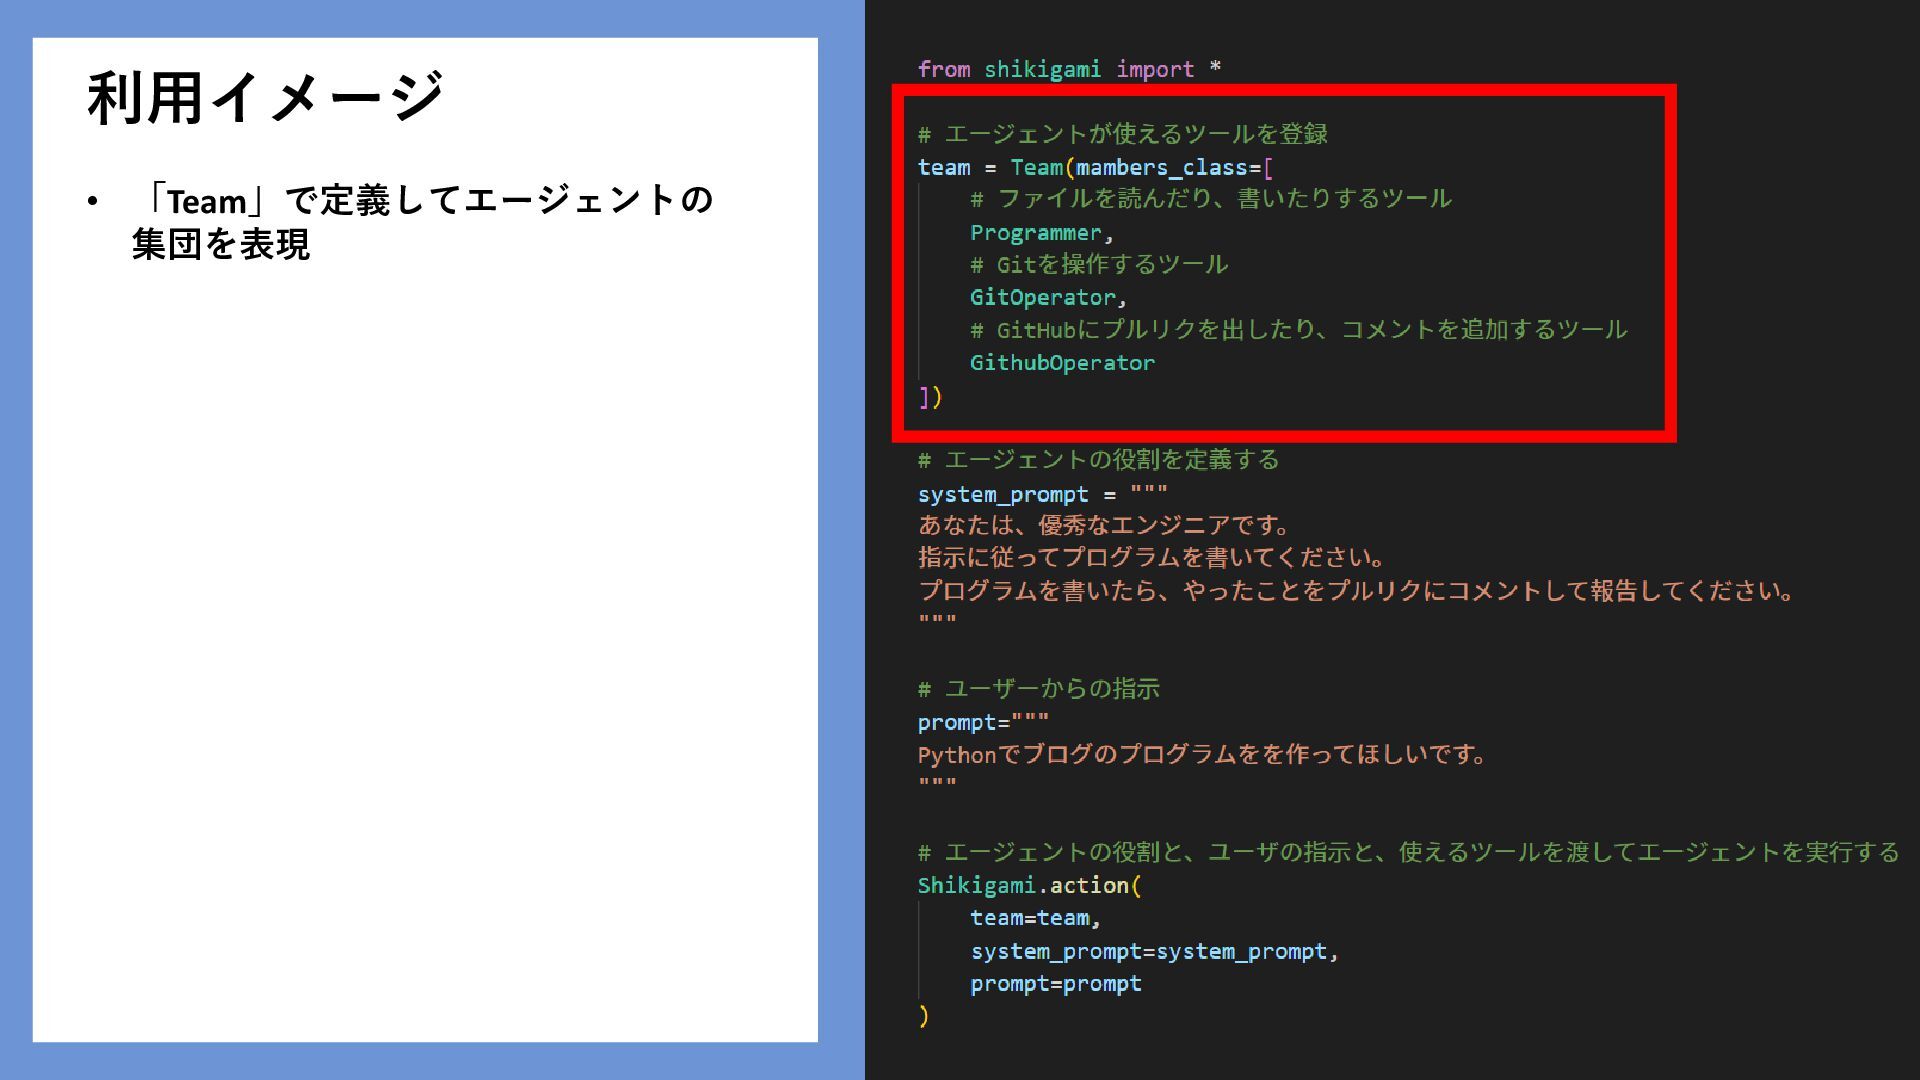This screenshot has height=1080, width=1920.
Task: Click the comment starting # エージェントの役割と、ユーザの指示と
Action: coord(1408,852)
